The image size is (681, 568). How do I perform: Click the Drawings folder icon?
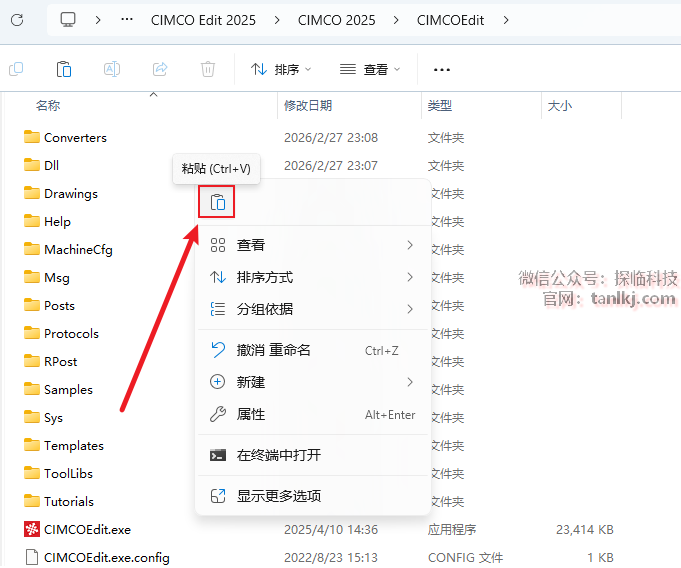point(32,193)
